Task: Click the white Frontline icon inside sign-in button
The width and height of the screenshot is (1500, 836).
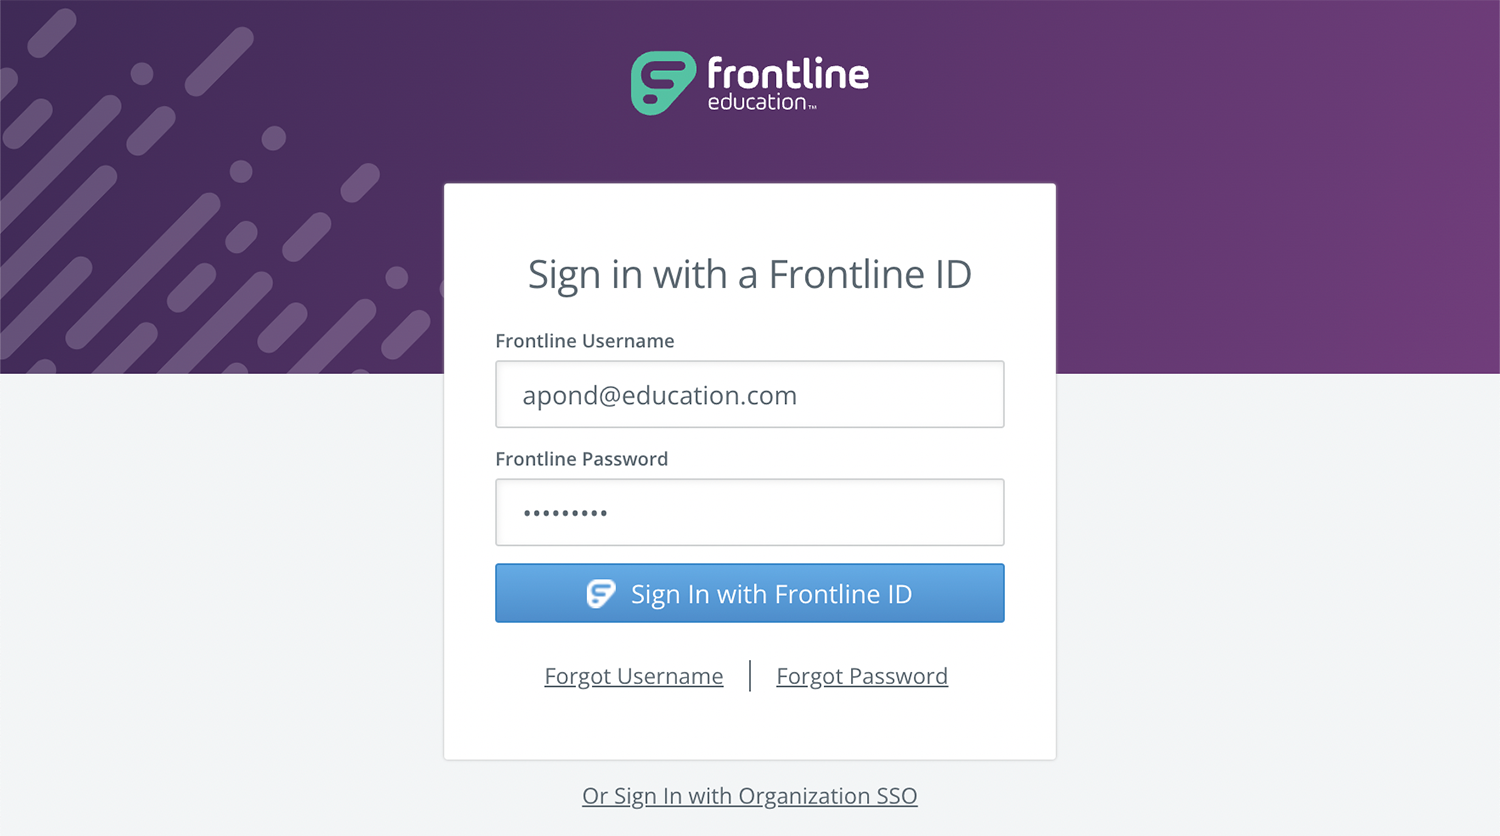Action: [601, 594]
